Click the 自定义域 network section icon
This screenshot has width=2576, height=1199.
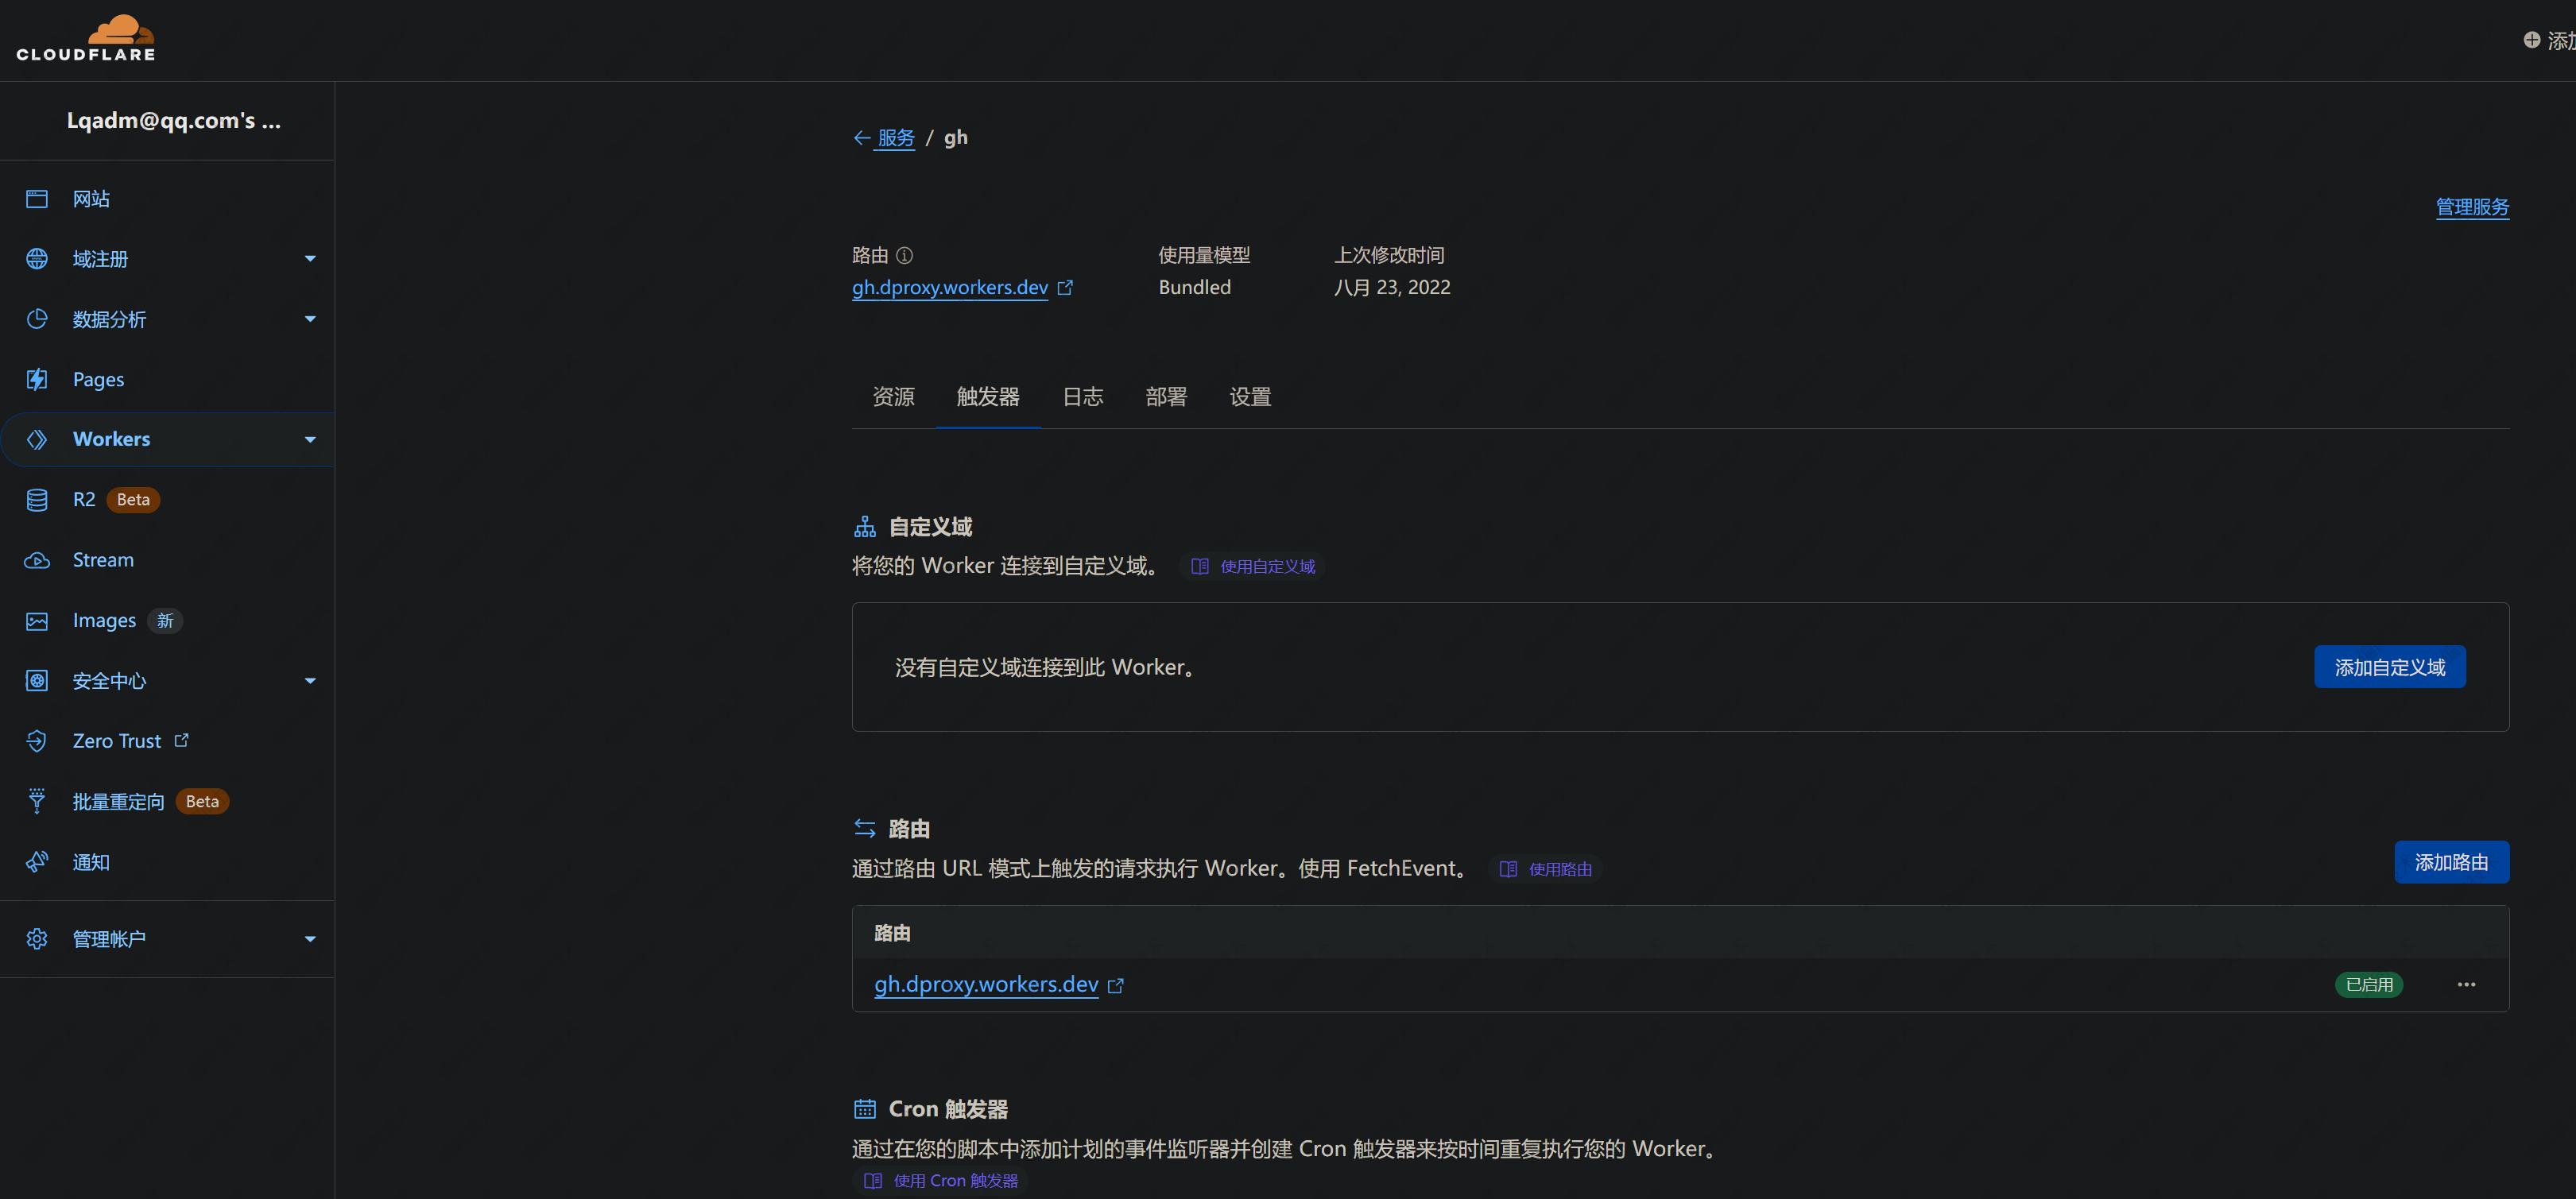point(865,527)
